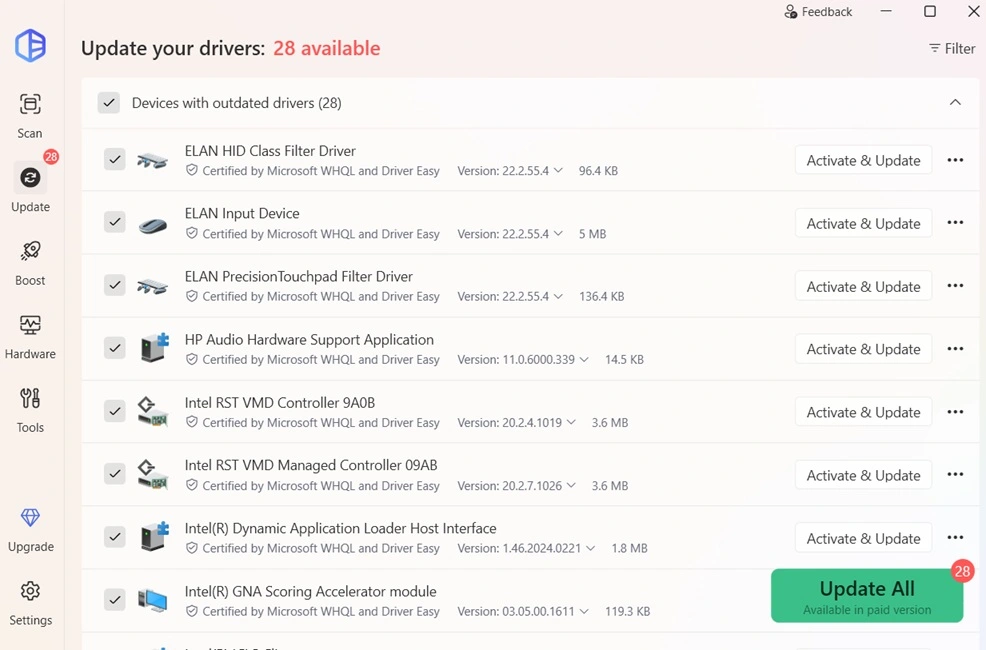This screenshot has height=650, width=986.
Task: Uncheck all devices with outdated drivers checkbox
Action: 109,102
